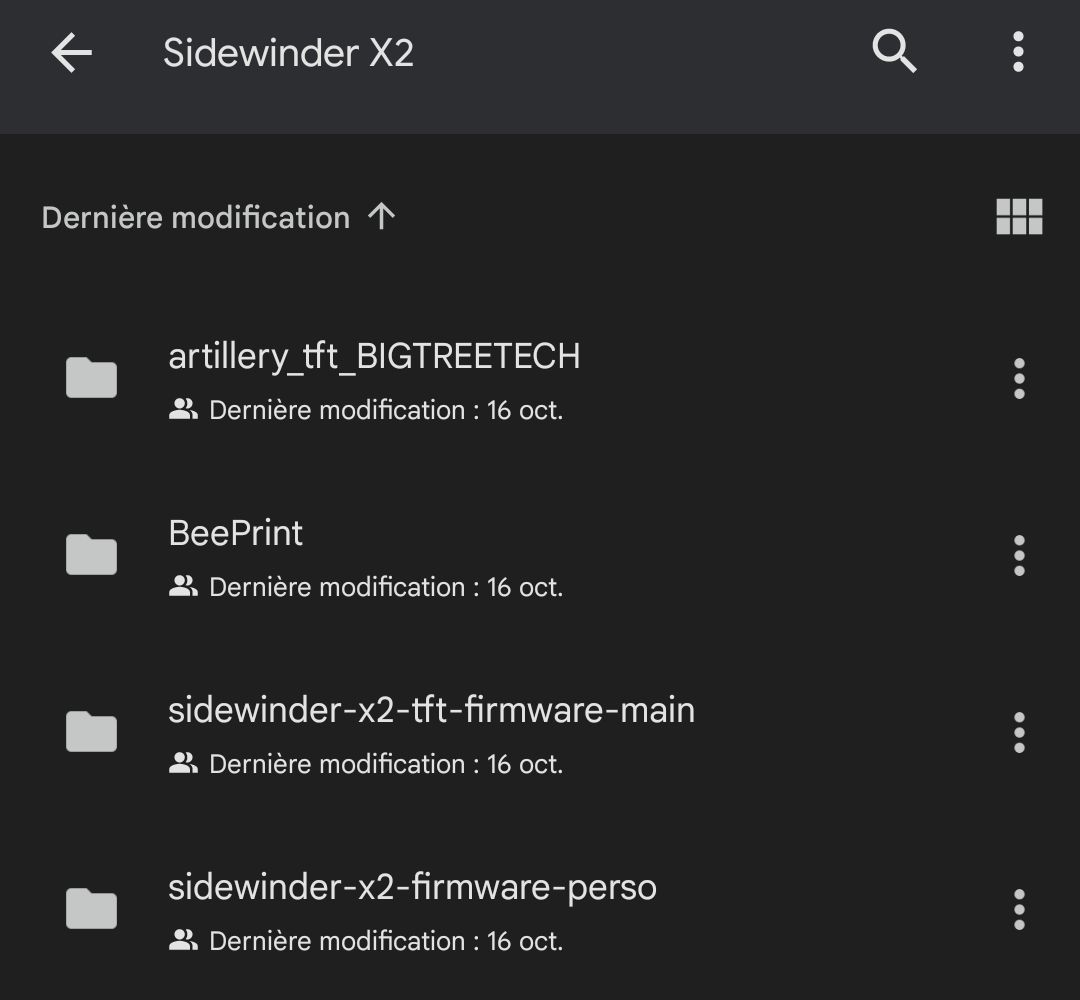
Task: Click the sidewinder-x2-tft-firmware-main folder icon
Action: pyautogui.click(x=91, y=732)
